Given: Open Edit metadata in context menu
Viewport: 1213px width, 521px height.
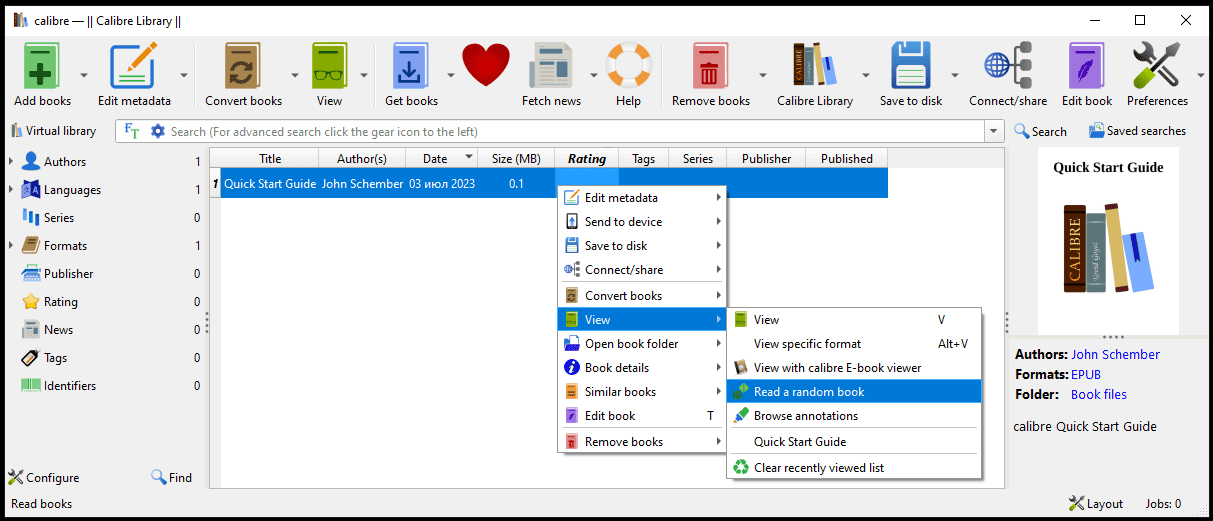Looking at the screenshot, I should point(642,197).
